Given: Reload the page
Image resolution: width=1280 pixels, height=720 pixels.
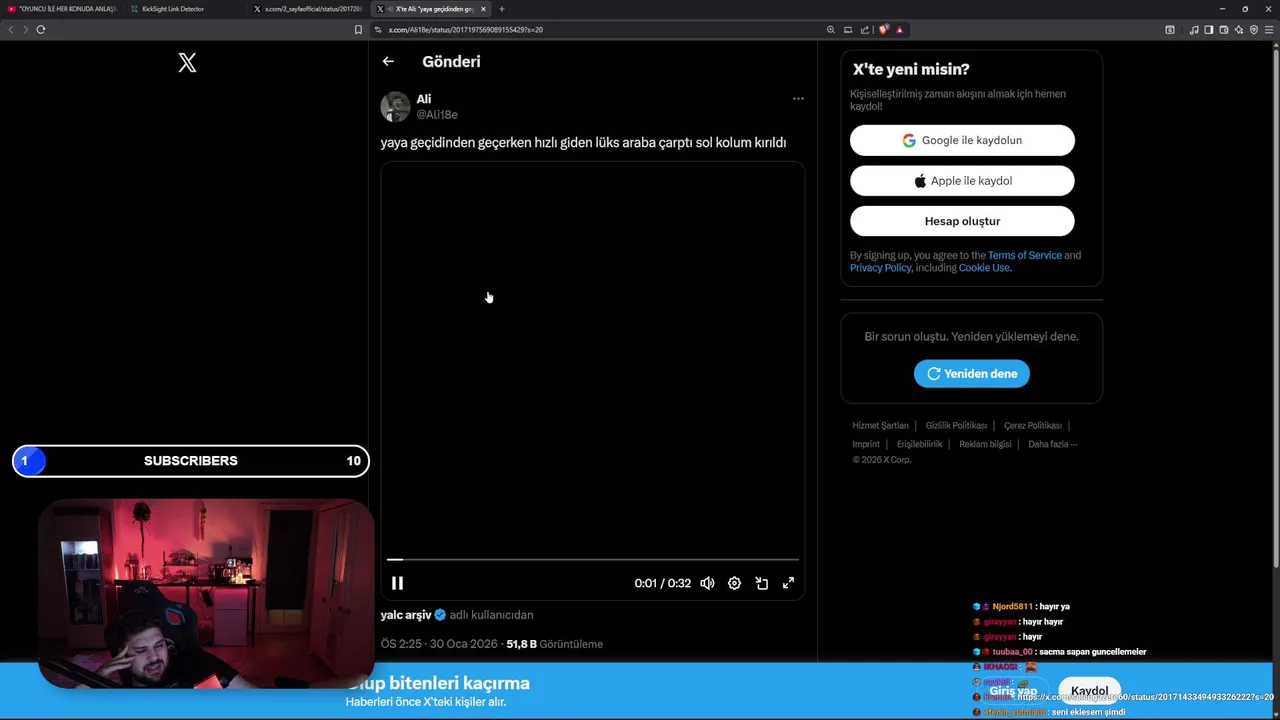Looking at the screenshot, I should coord(41,30).
